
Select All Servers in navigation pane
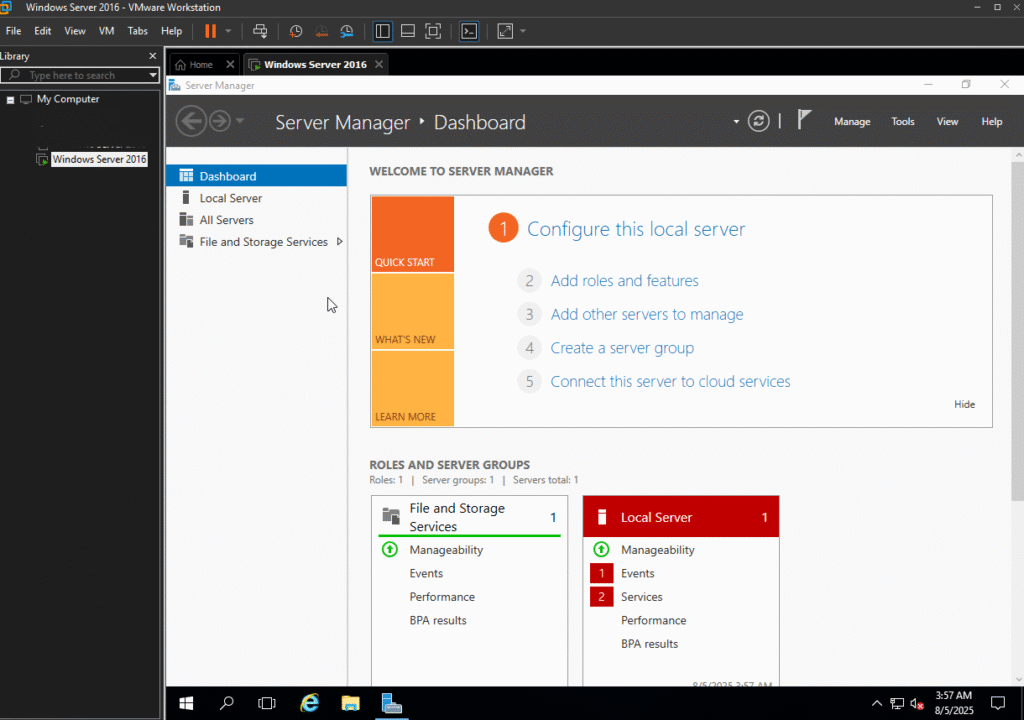point(257,220)
